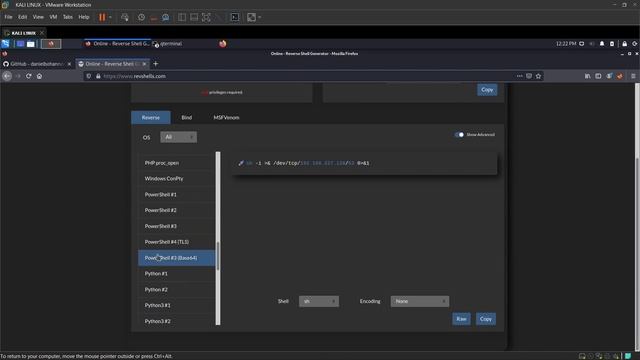Open the OS filter dropdown showing All
The image size is (640, 360).
point(178,137)
